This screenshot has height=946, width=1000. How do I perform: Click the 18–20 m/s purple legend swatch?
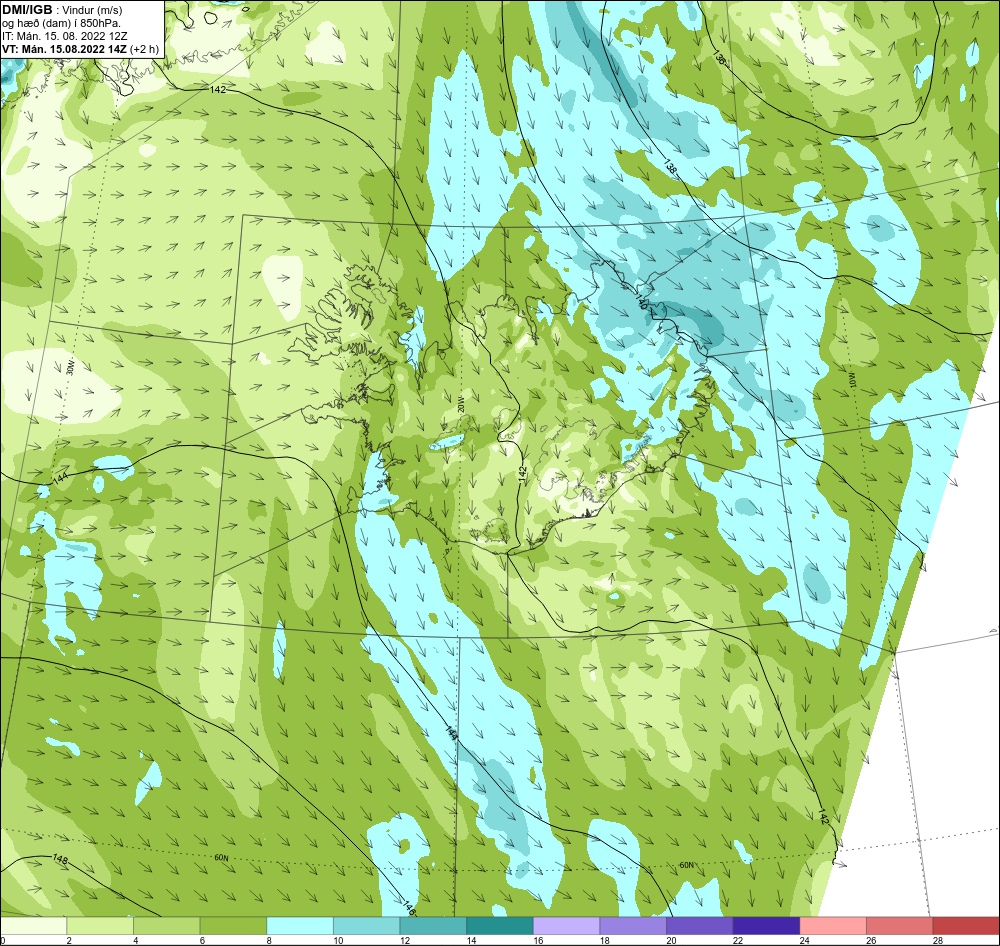coord(633,926)
